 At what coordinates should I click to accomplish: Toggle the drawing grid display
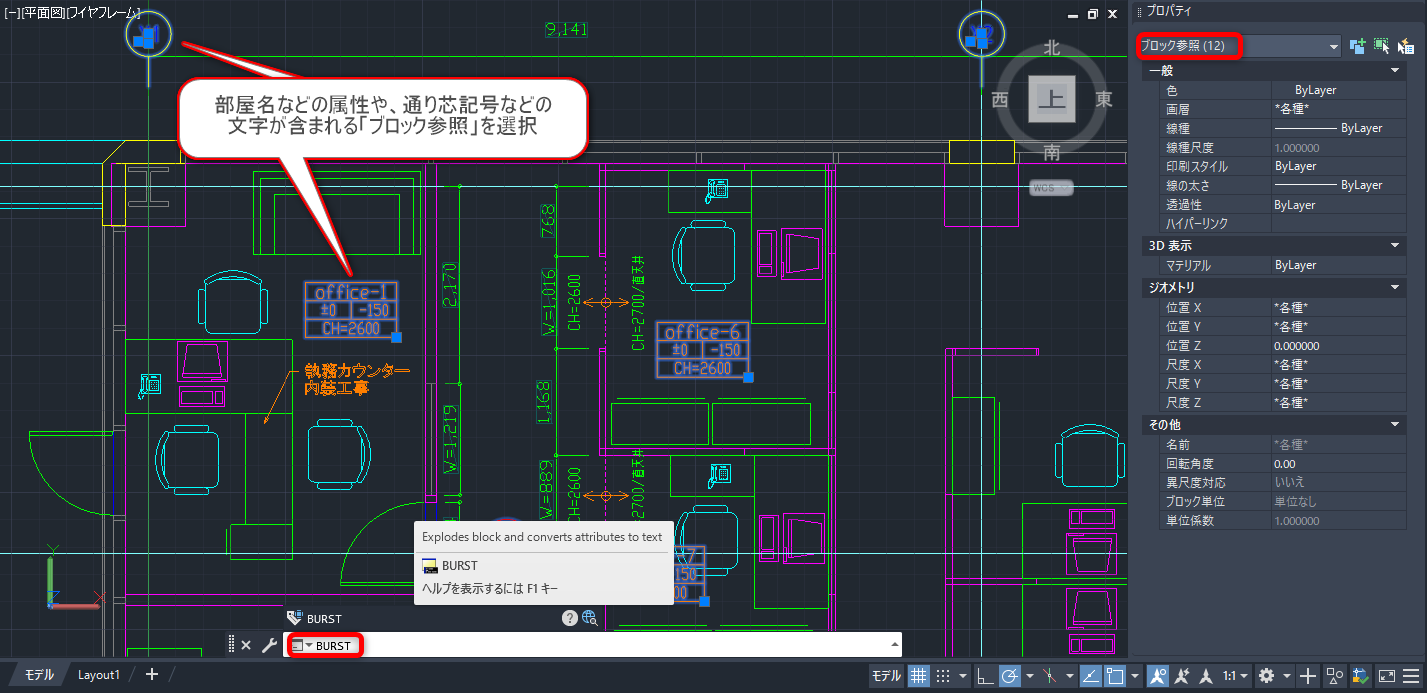tap(919, 676)
